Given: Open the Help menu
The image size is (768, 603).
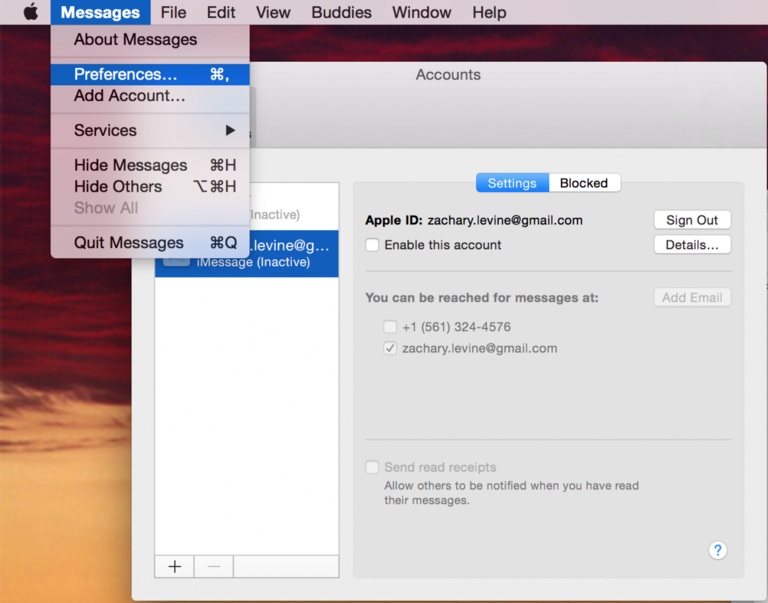Looking at the screenshot, I should [x=489, y=12].
